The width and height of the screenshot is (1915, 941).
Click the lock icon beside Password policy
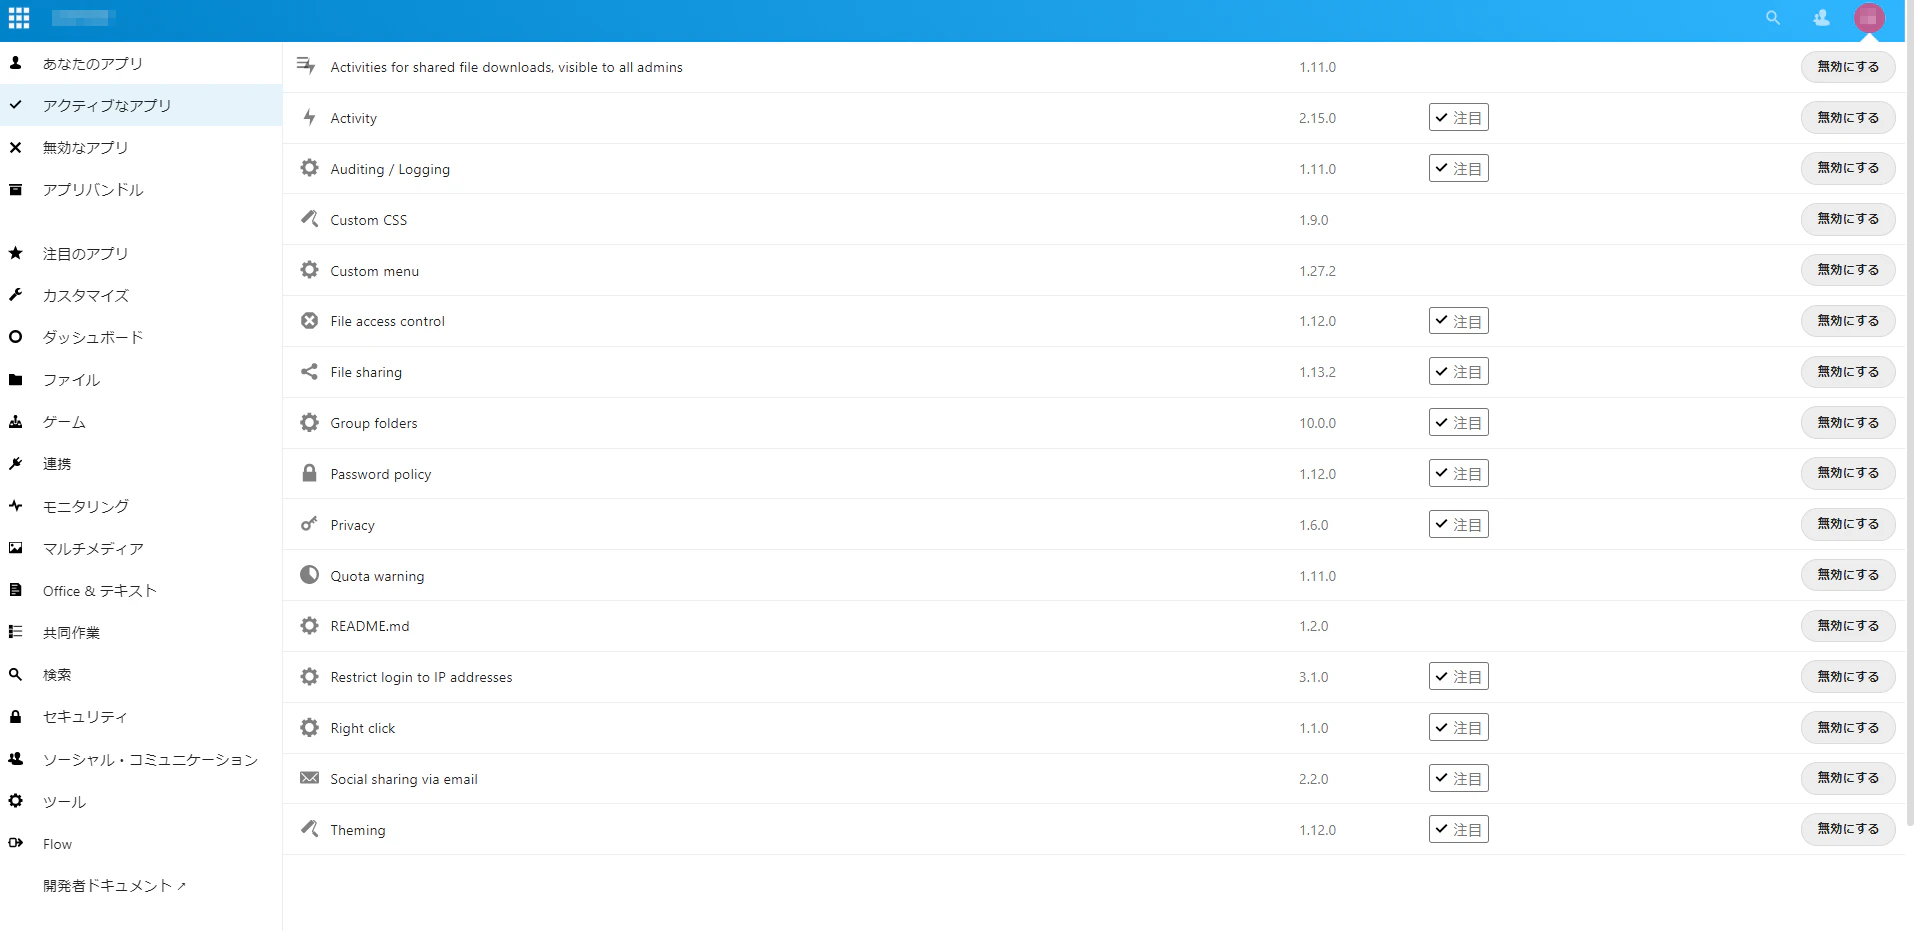click(310, 473)
